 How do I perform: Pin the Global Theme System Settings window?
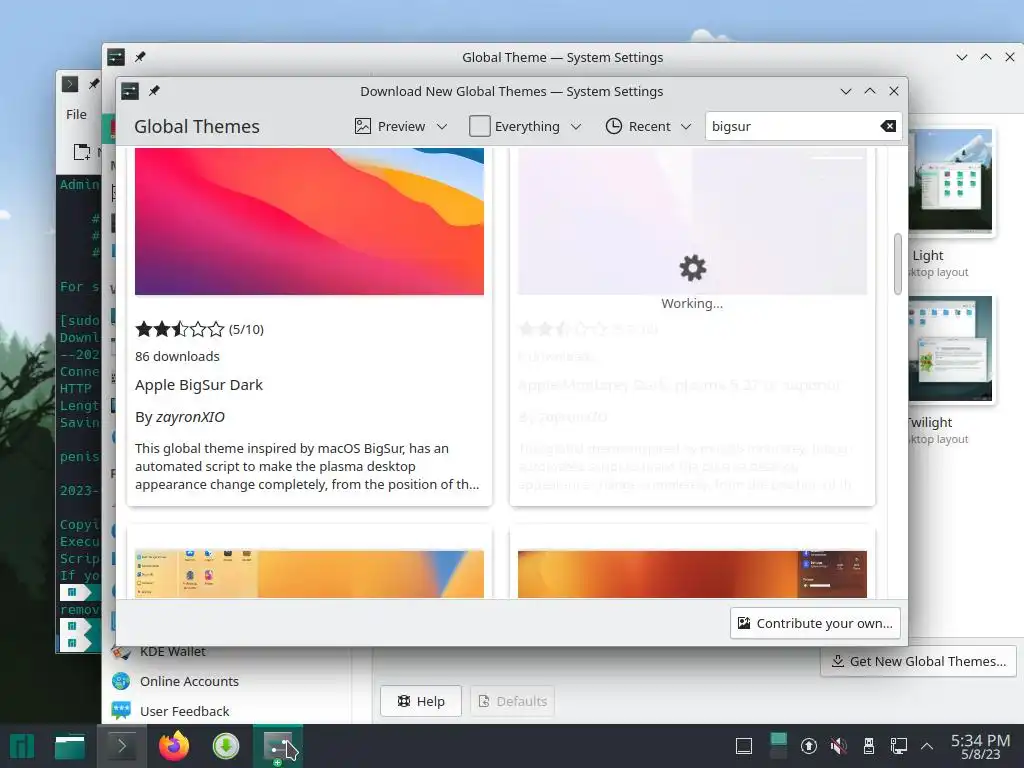pos(140,57)
